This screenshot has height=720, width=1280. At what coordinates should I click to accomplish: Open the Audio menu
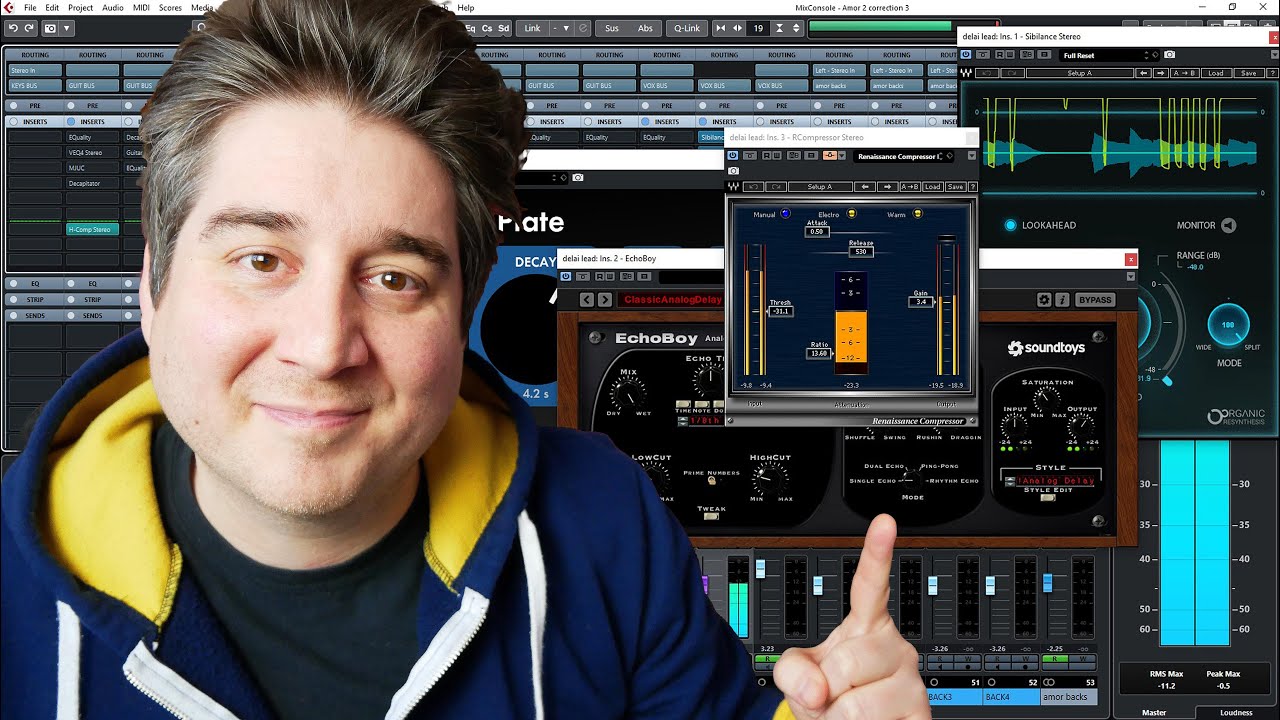[x=113, y=7]
